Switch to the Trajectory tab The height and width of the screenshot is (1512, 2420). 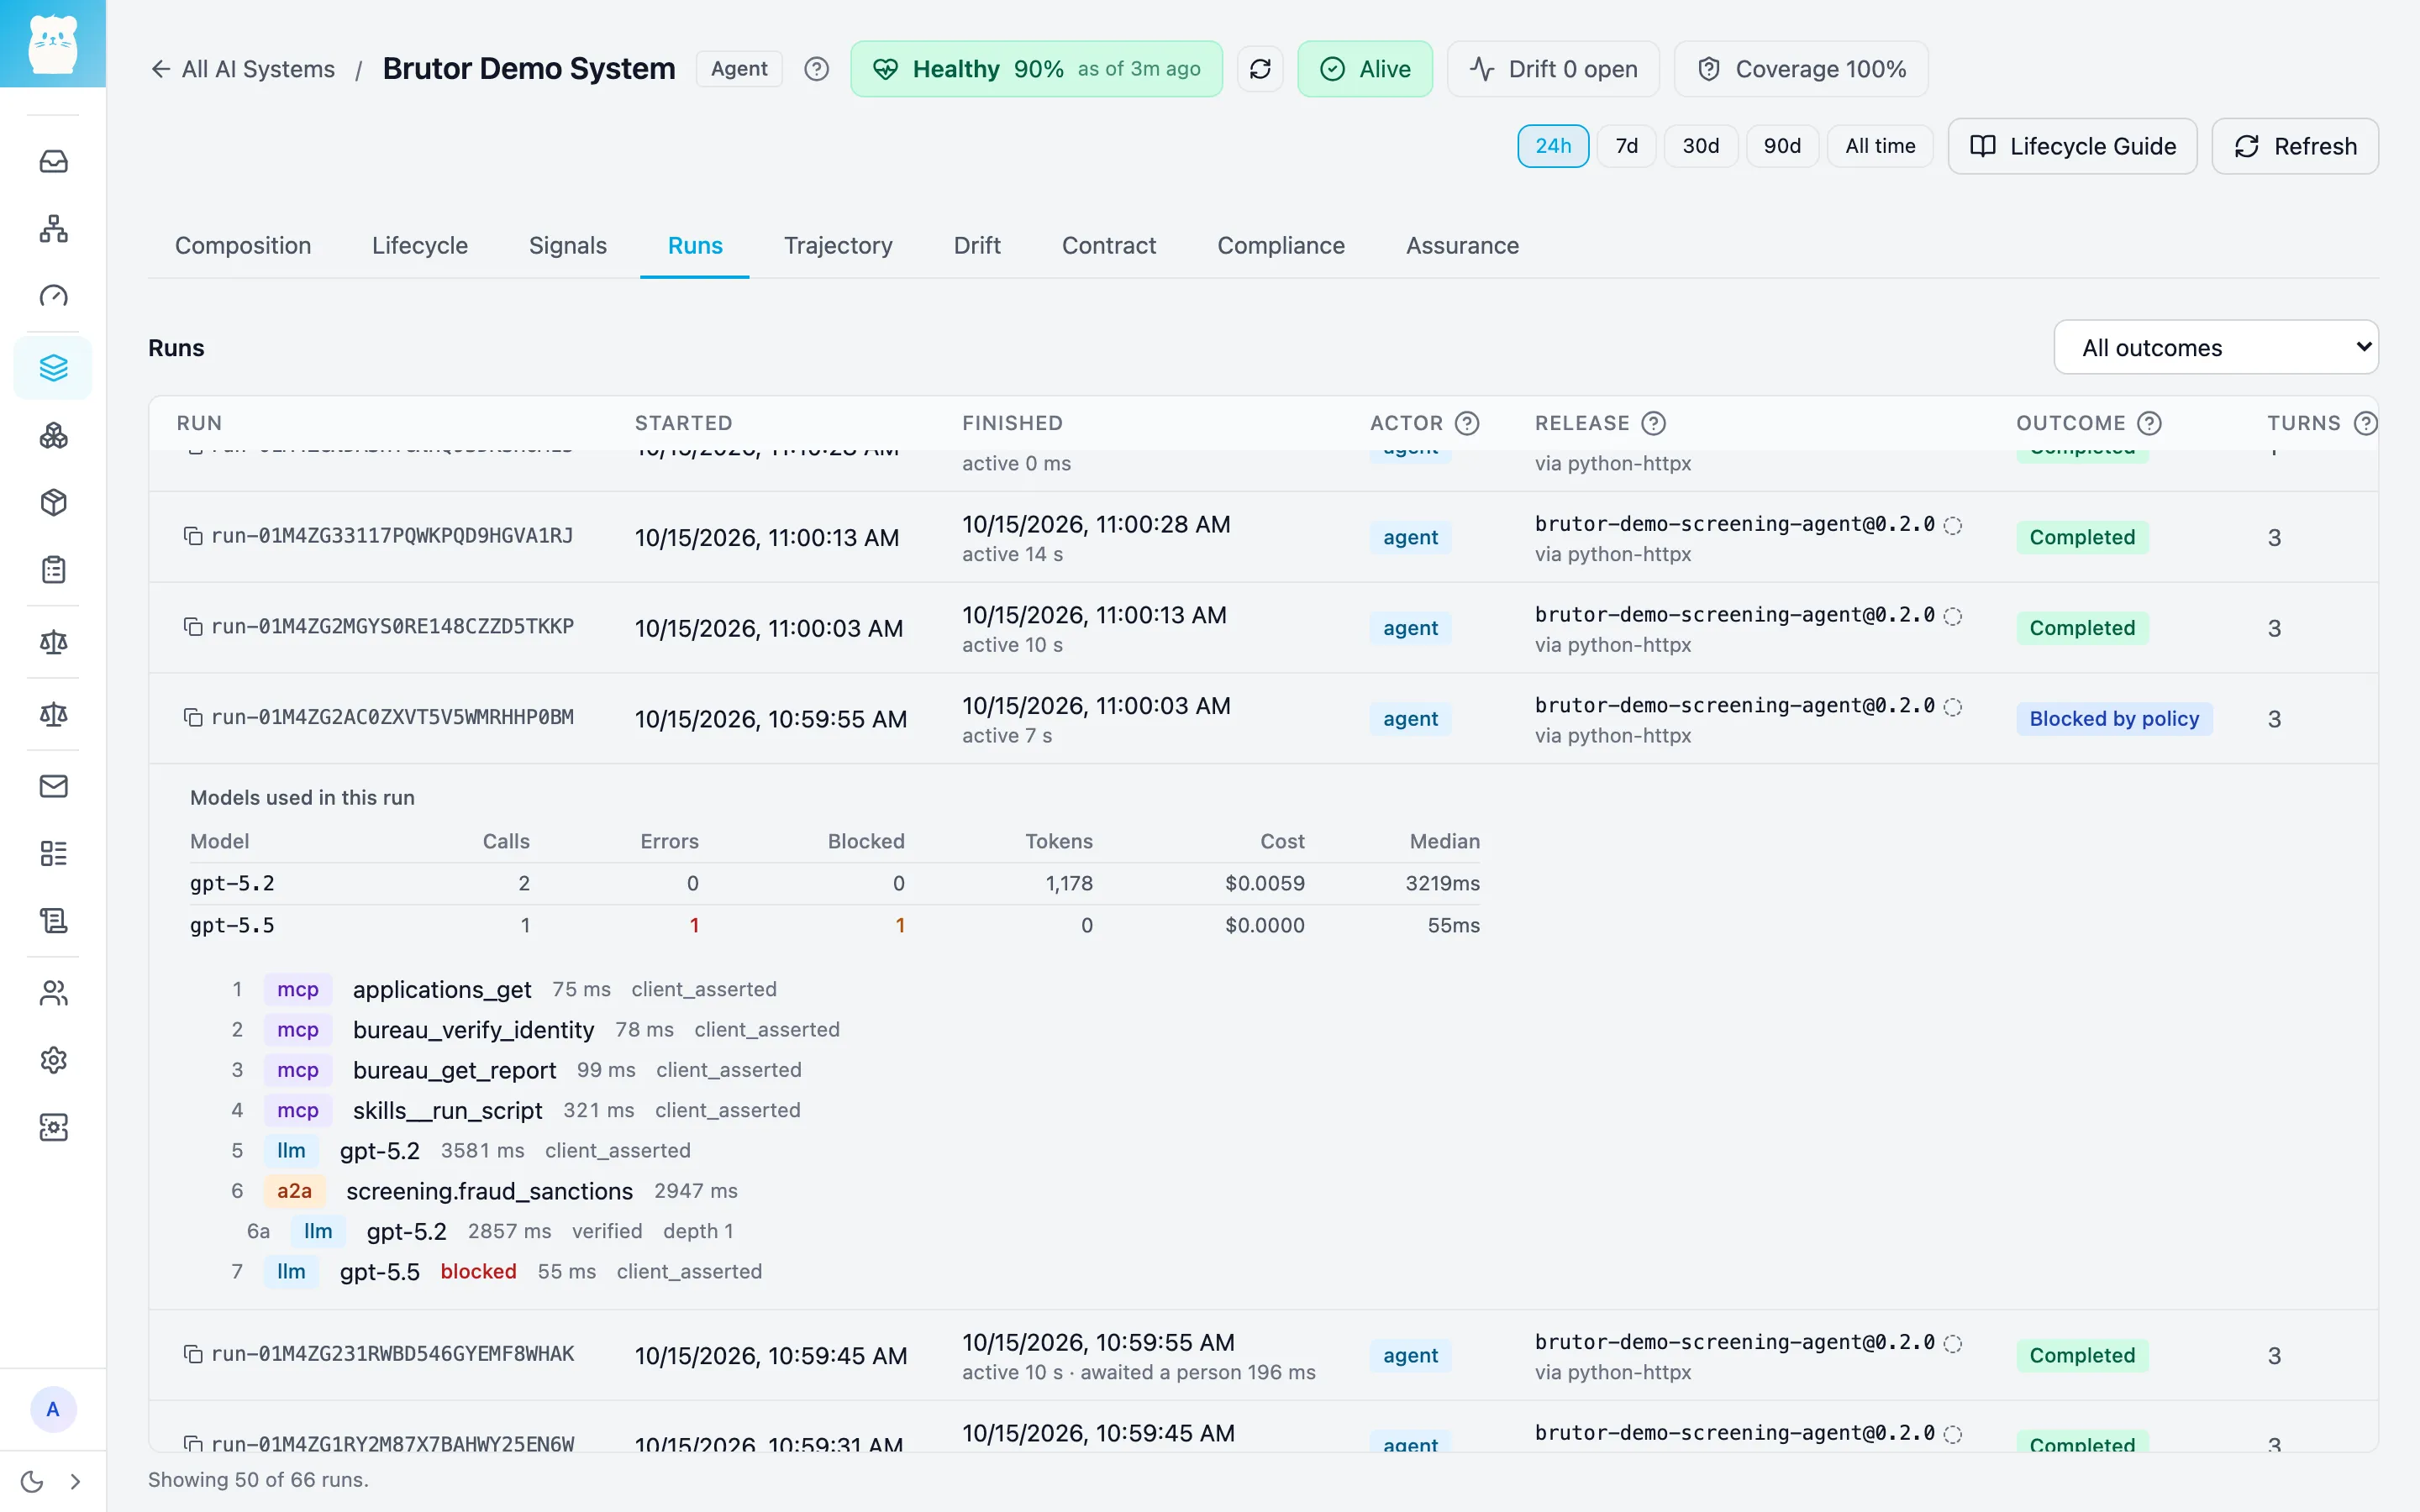point(838,245)
